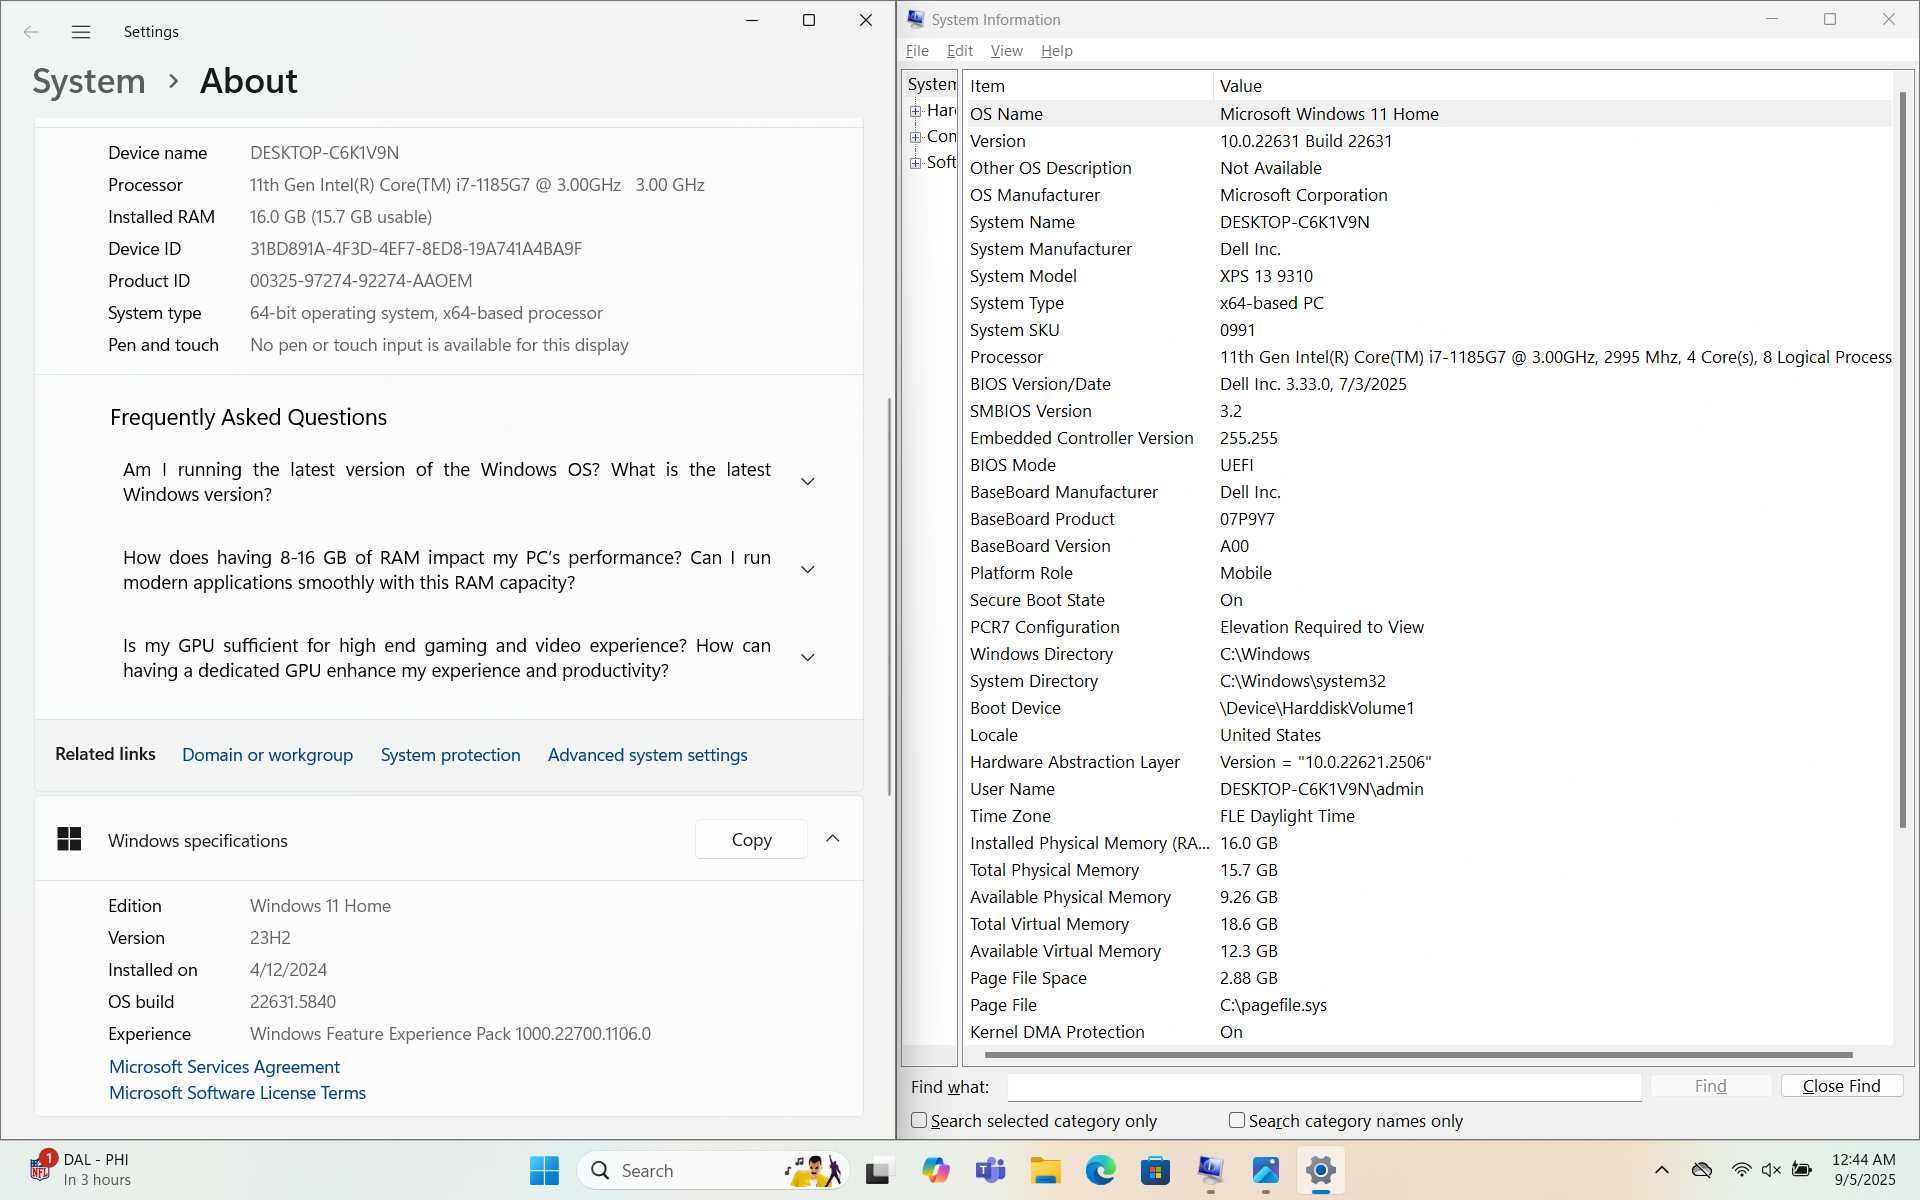Open the clock showing 12:44 AM

pyautogui.click(x=1863, y=1169)
